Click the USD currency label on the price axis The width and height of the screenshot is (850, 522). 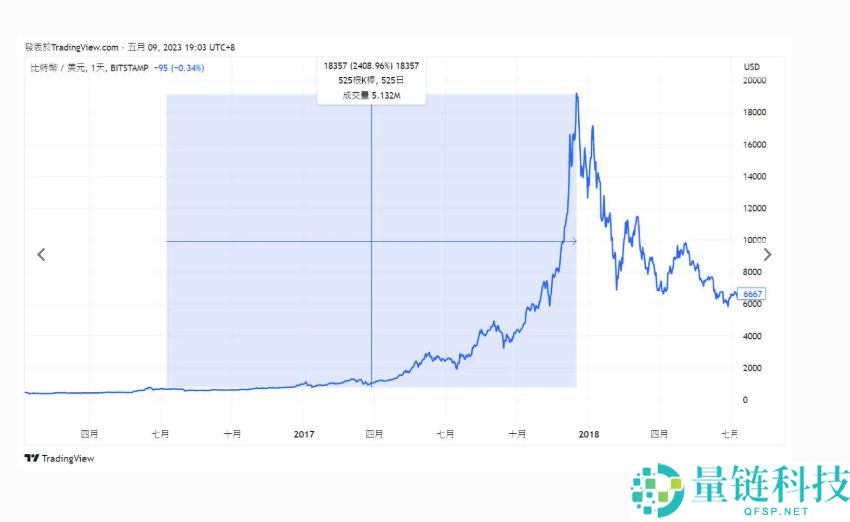tap(752, 66)
